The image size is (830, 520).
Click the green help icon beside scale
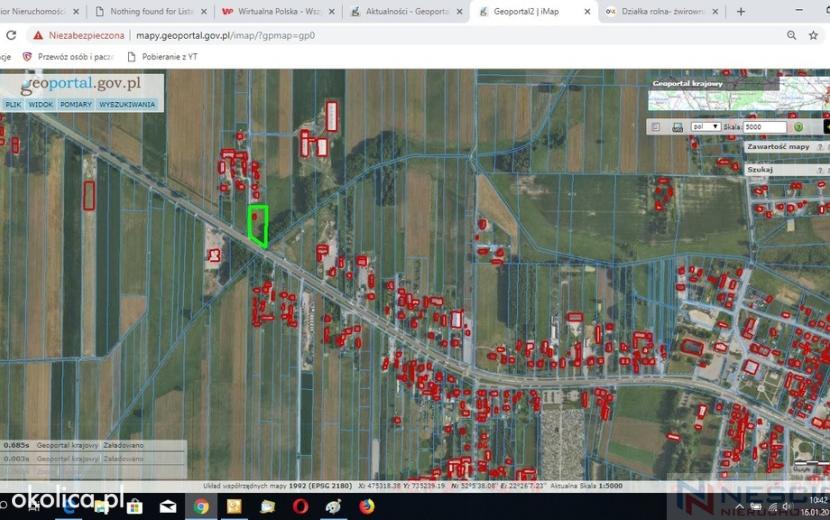[x=798, y=127]
